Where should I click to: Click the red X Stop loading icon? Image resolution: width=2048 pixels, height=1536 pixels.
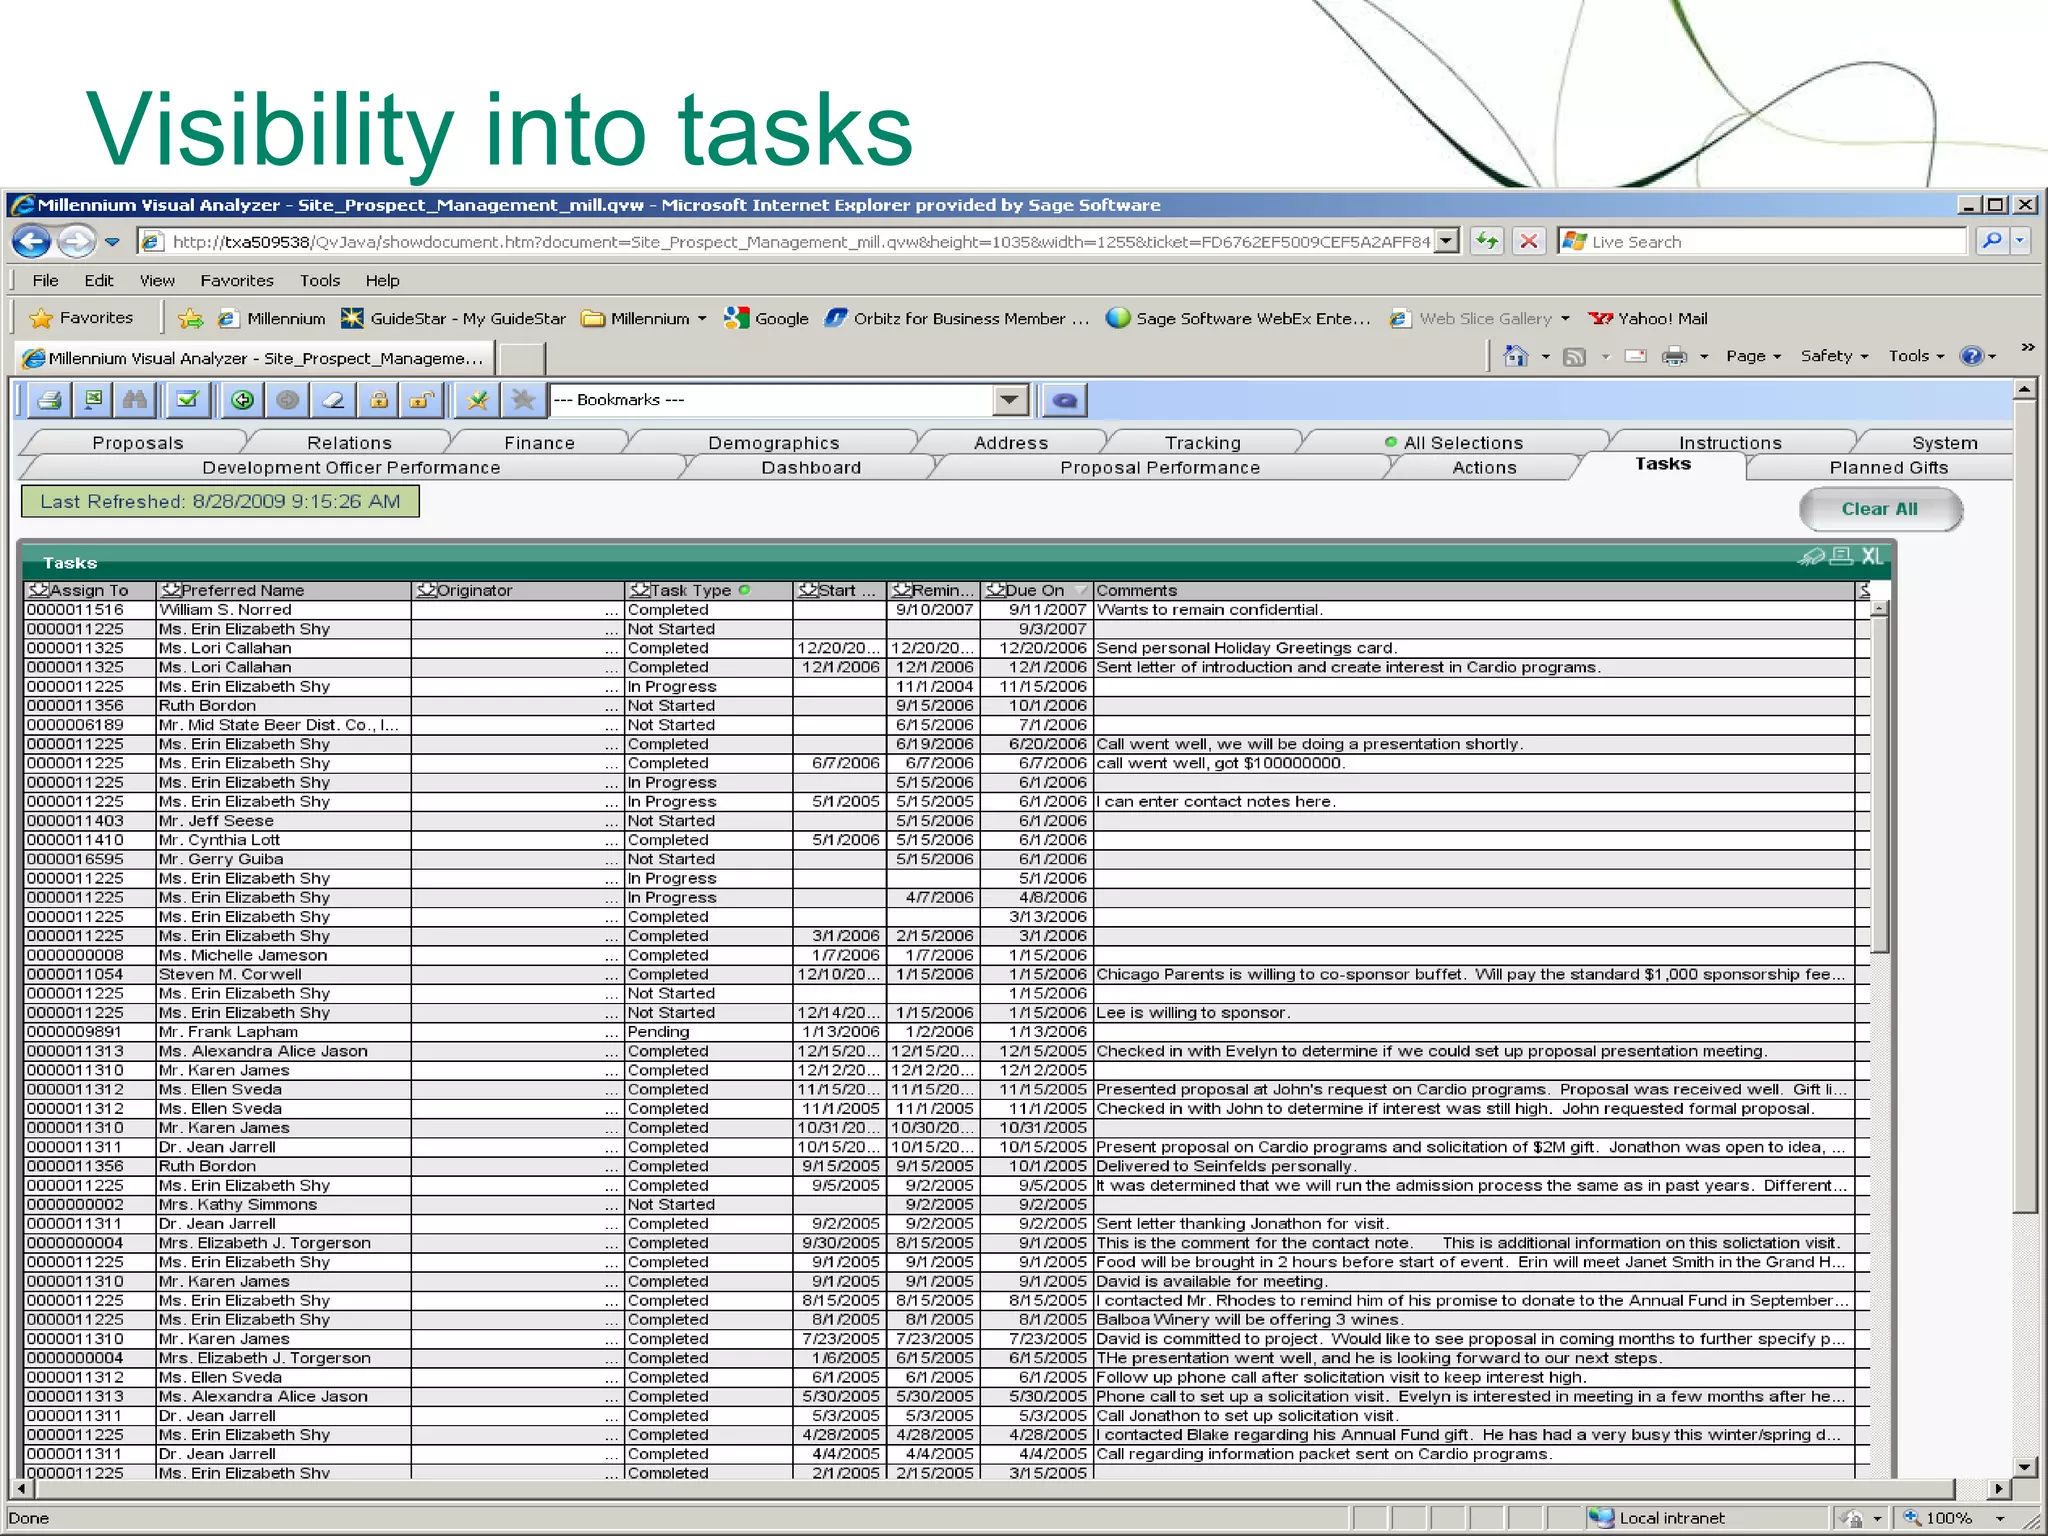[1529, 241]
